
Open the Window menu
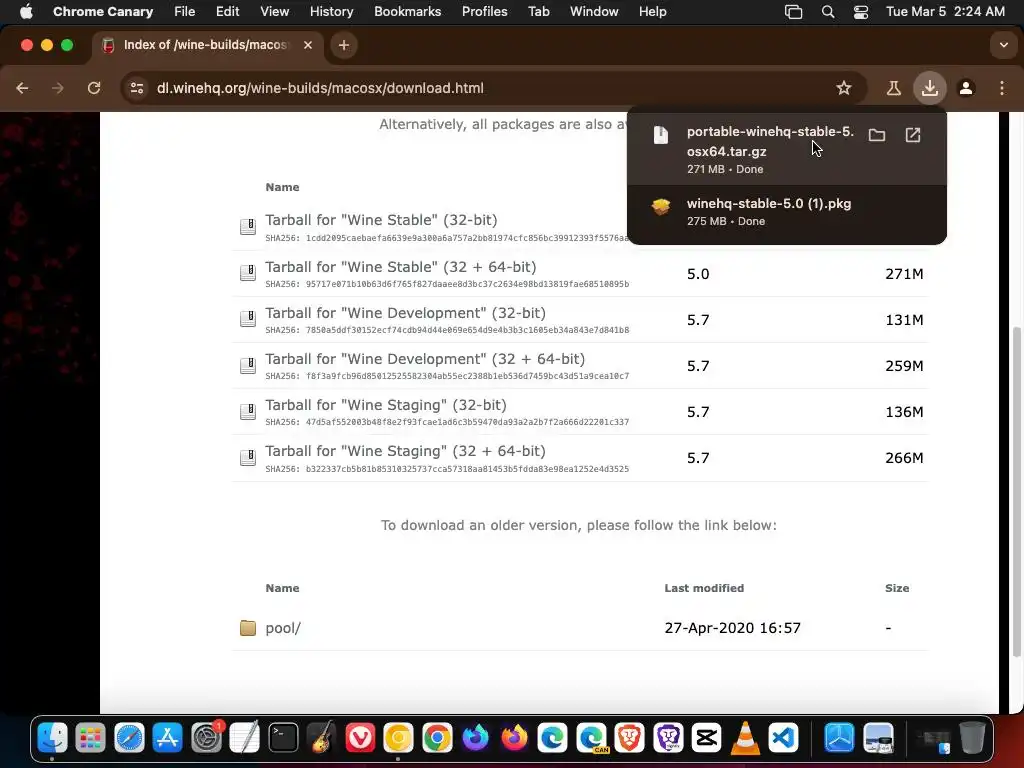point(594,12)
